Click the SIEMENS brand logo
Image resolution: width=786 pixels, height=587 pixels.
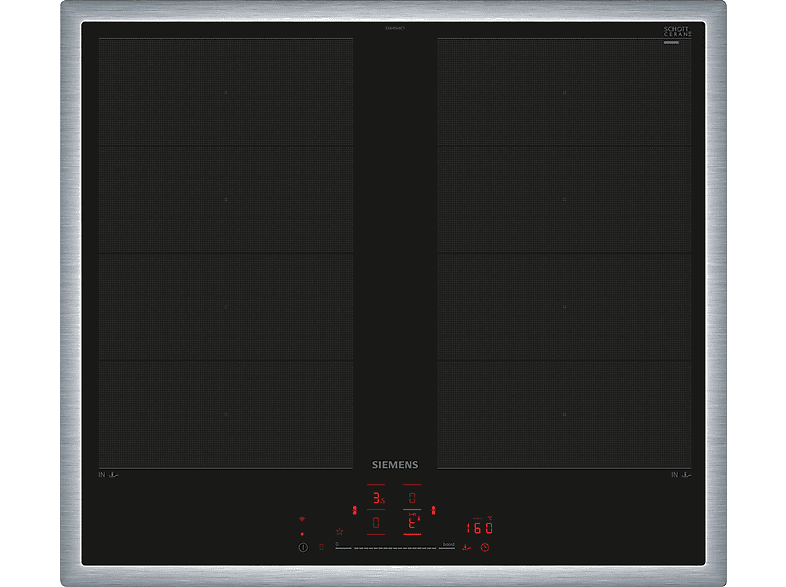click(x=395, y=465)
